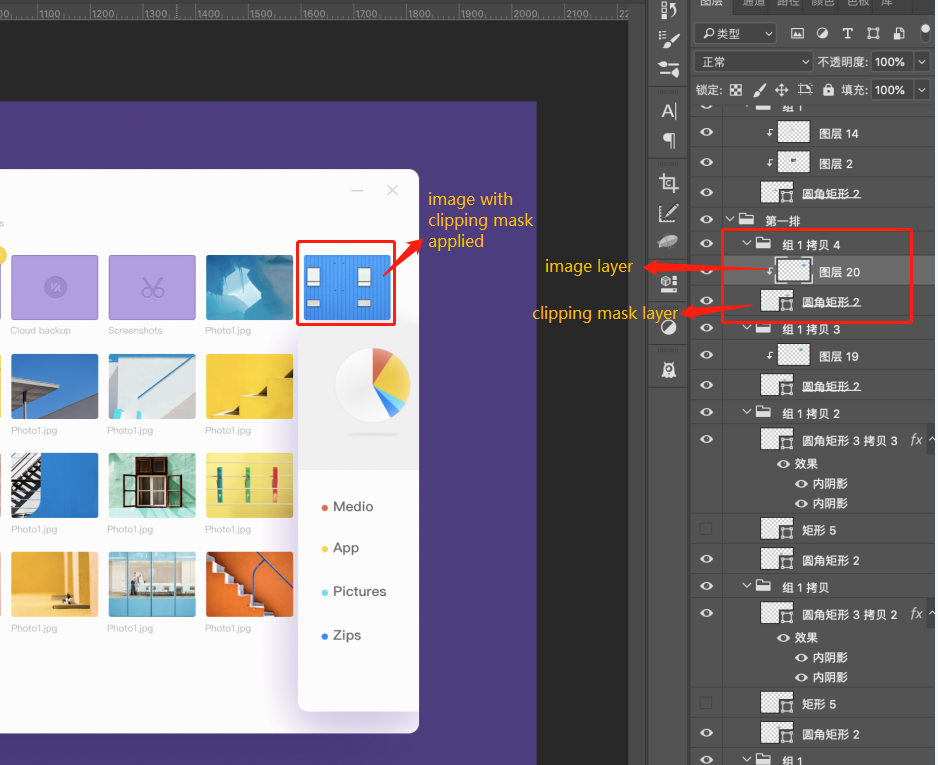Screen dimensions: 938x765
Task: Click Pictures in the mockup legend
Action: (x=360, y=591)
